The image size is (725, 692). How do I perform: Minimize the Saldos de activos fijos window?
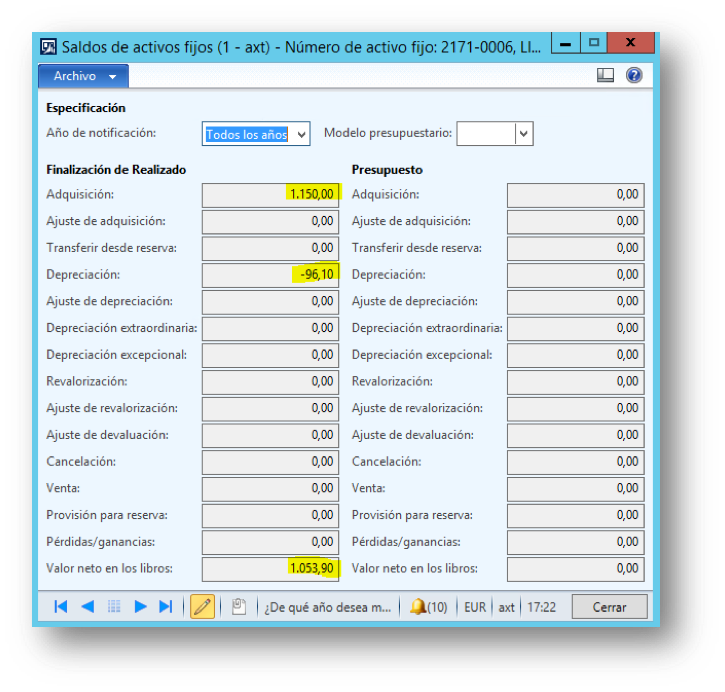[x=565, y=43]
